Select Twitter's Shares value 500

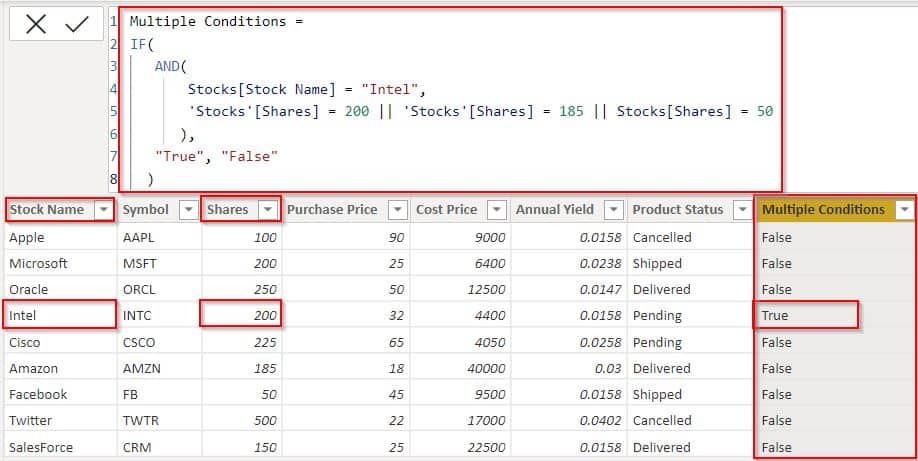click(x=242, y=421)
